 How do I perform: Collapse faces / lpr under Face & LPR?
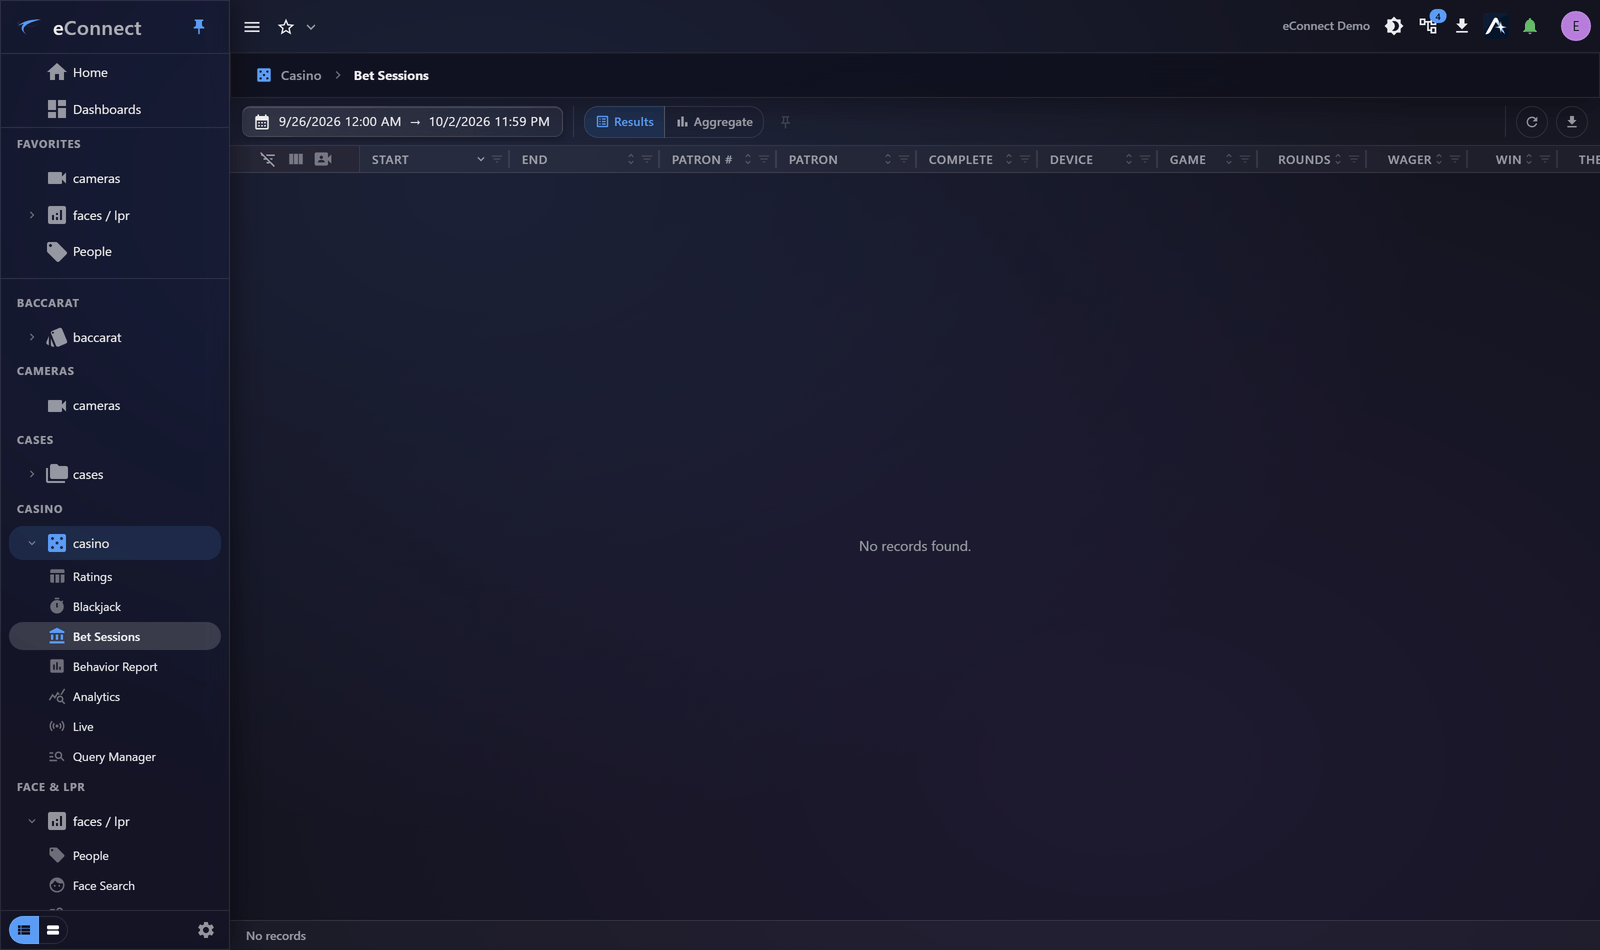click(32, 821)
